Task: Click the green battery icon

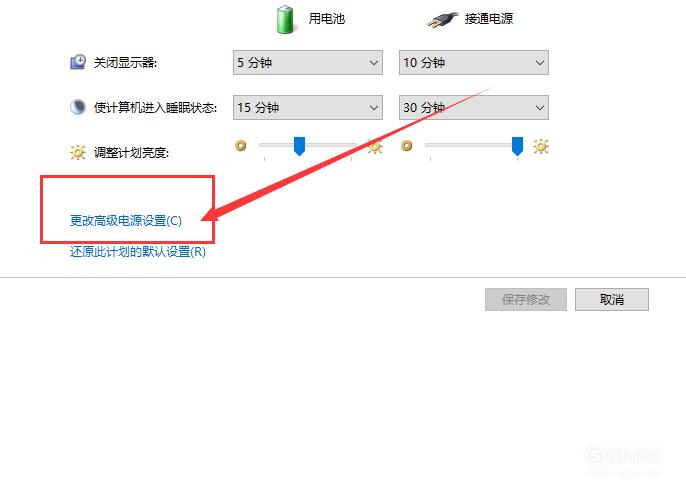Action: pos(285,19)
